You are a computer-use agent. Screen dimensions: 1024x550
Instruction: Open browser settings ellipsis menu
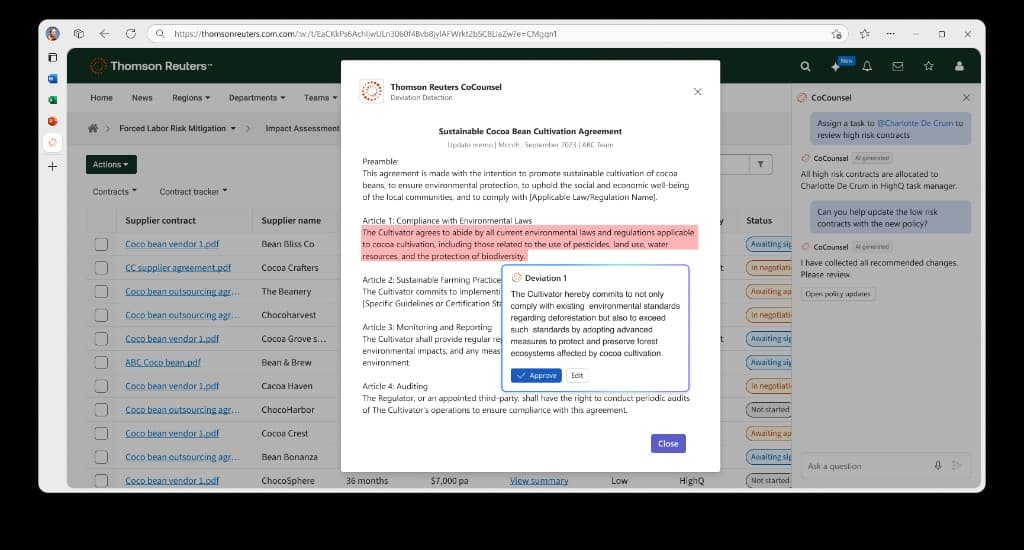pos(891,34)
